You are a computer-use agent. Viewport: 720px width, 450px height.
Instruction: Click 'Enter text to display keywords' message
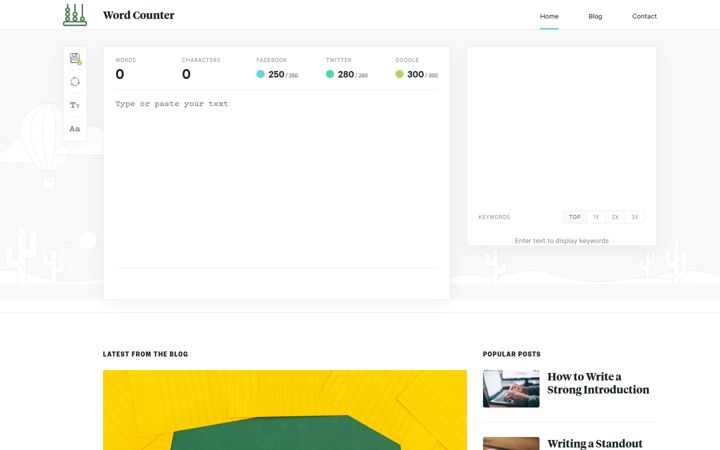coord(562,241)
